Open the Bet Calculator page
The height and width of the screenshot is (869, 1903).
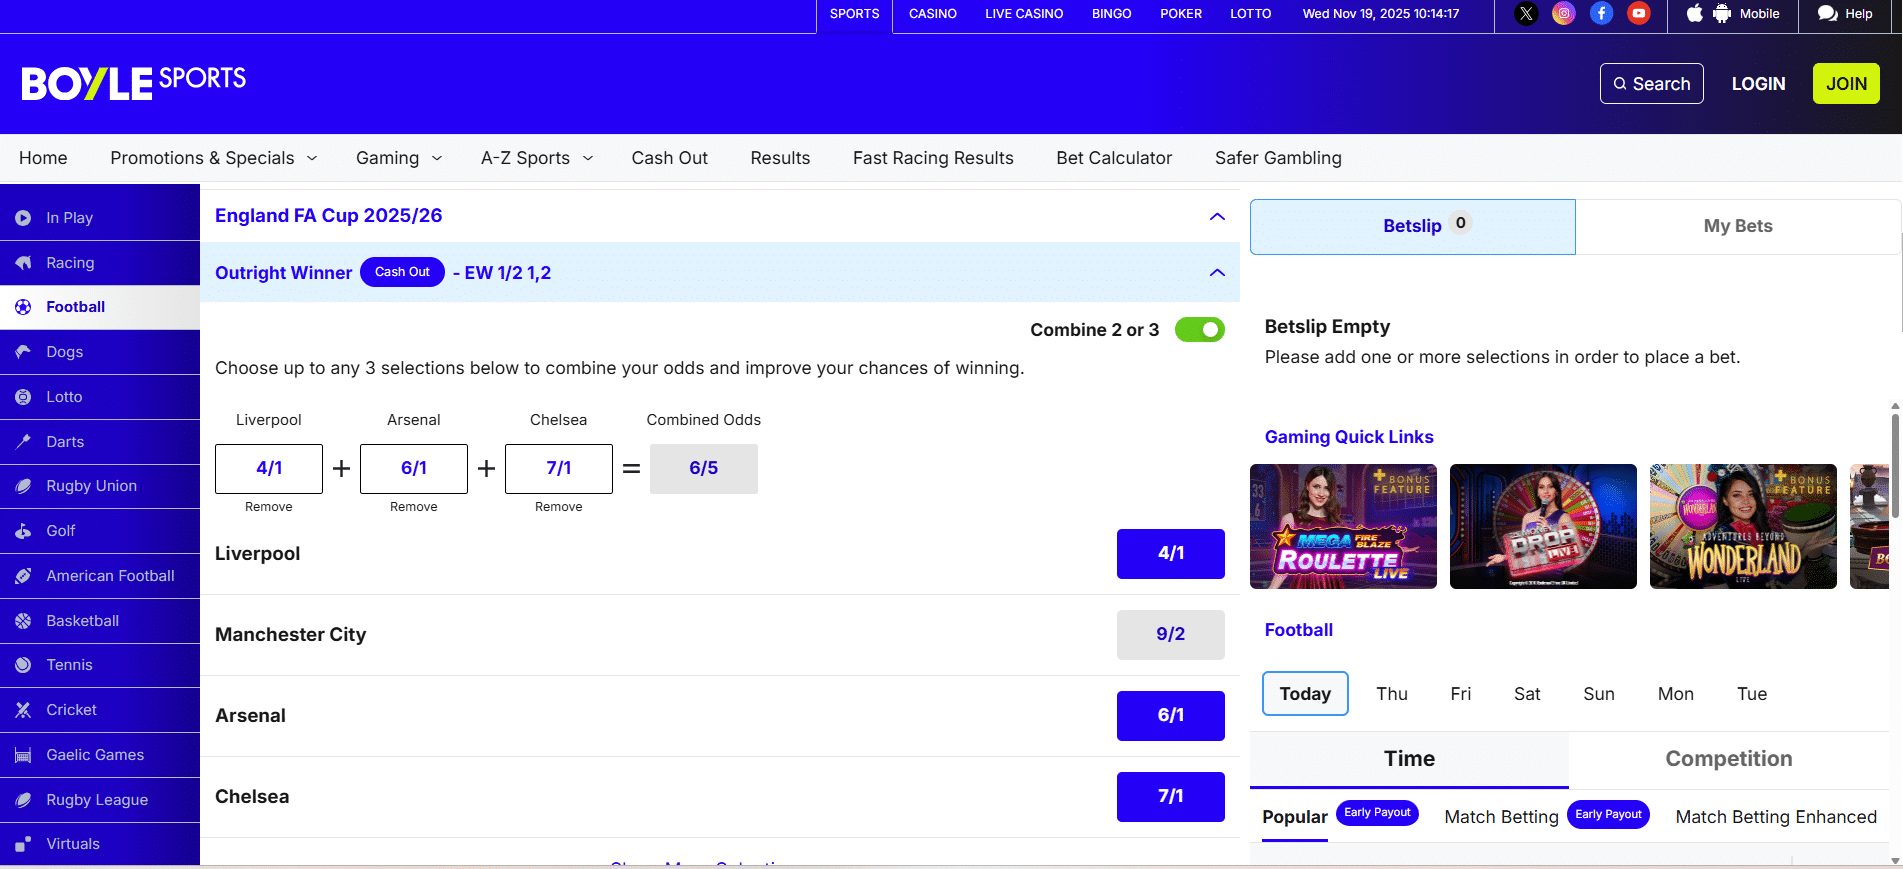click(x=1114, y=158)
